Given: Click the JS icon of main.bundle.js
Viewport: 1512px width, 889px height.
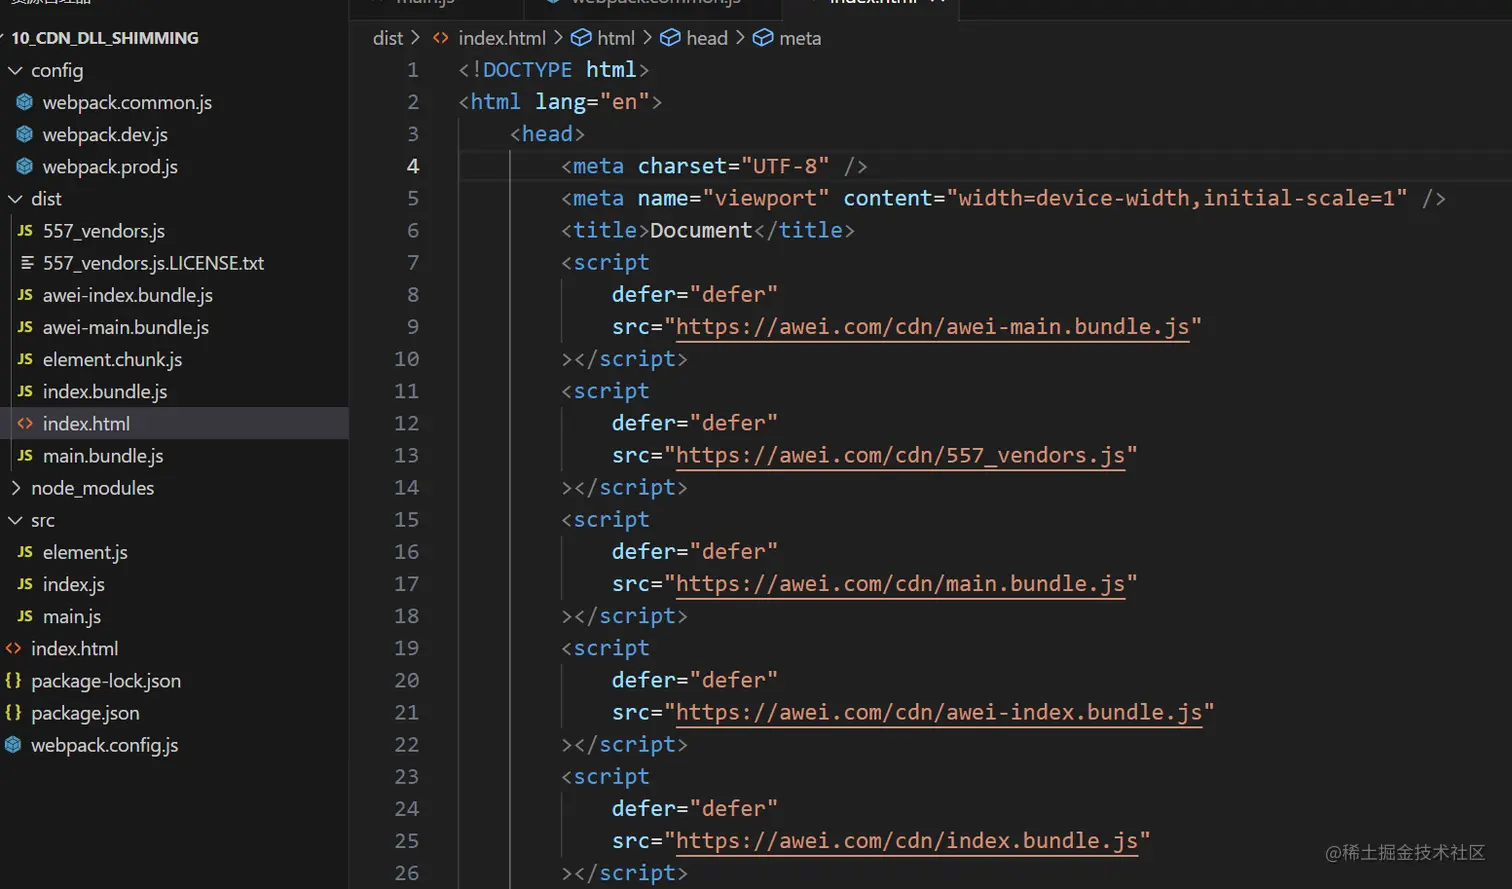Looking at the screenshot, I should (x=25, y=456).
